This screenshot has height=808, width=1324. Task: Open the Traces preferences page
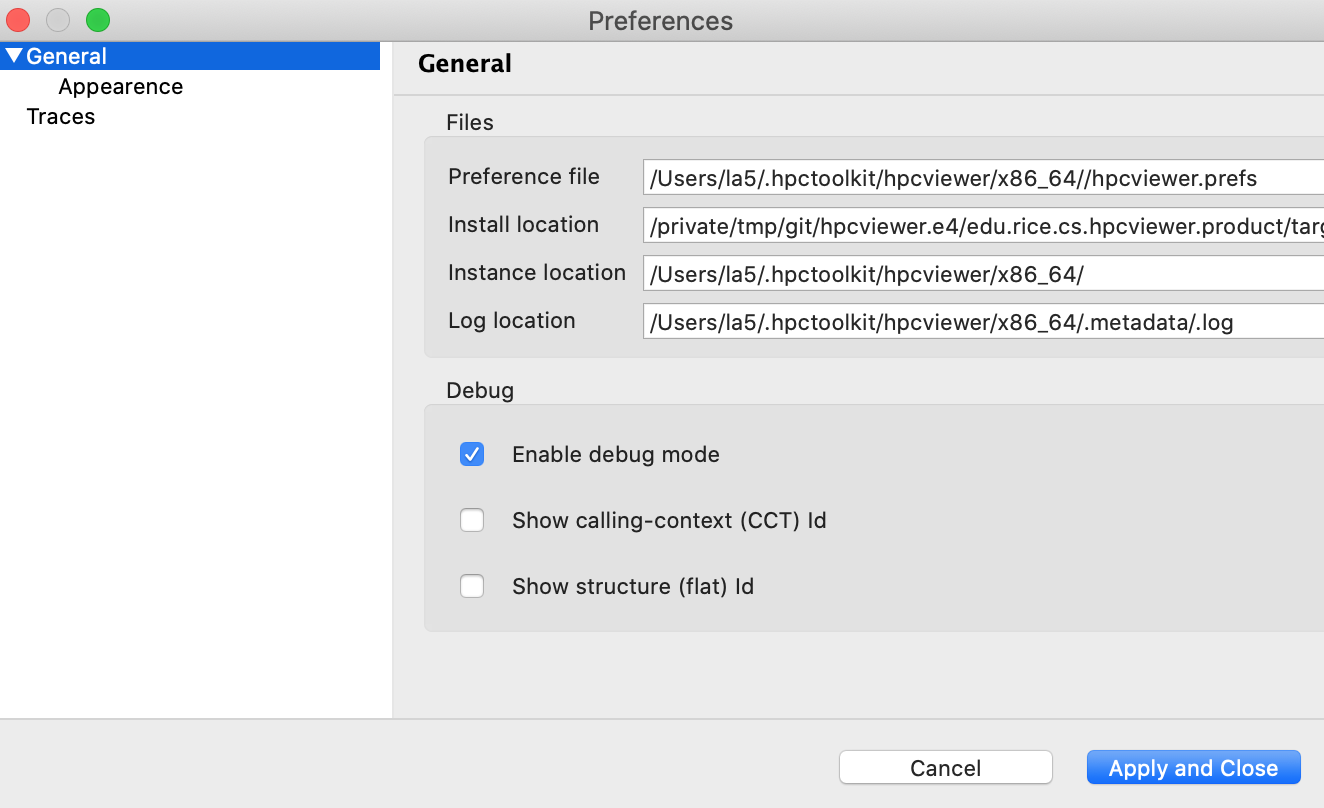click(x=60, y=116)
